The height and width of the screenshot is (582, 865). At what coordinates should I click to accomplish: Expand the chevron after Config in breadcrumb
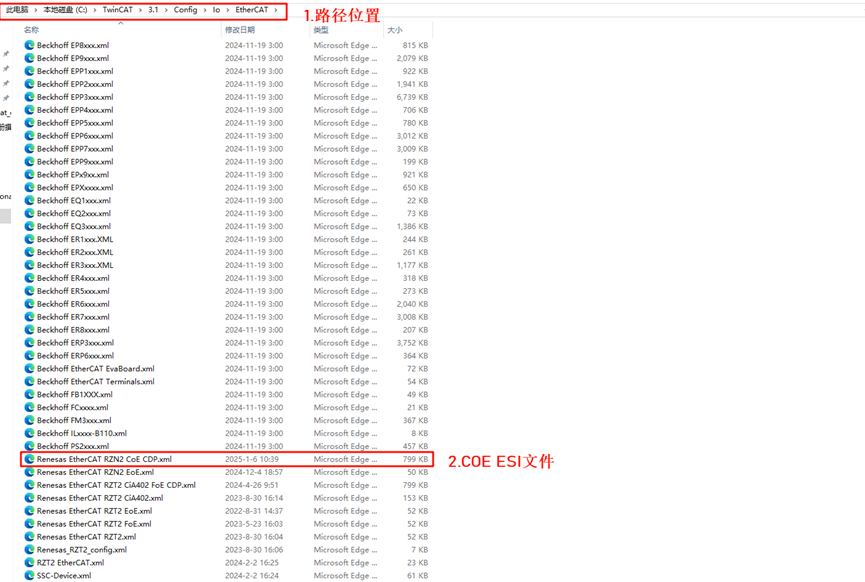point(205,10)
